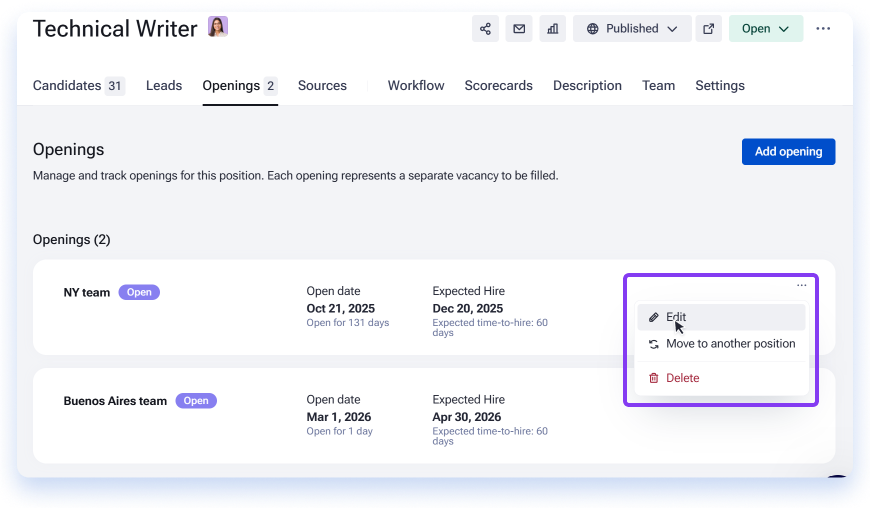Click the 'Open for 131 days' text
This screenshot has width=870, height=508.
click(x=348, y=323)
